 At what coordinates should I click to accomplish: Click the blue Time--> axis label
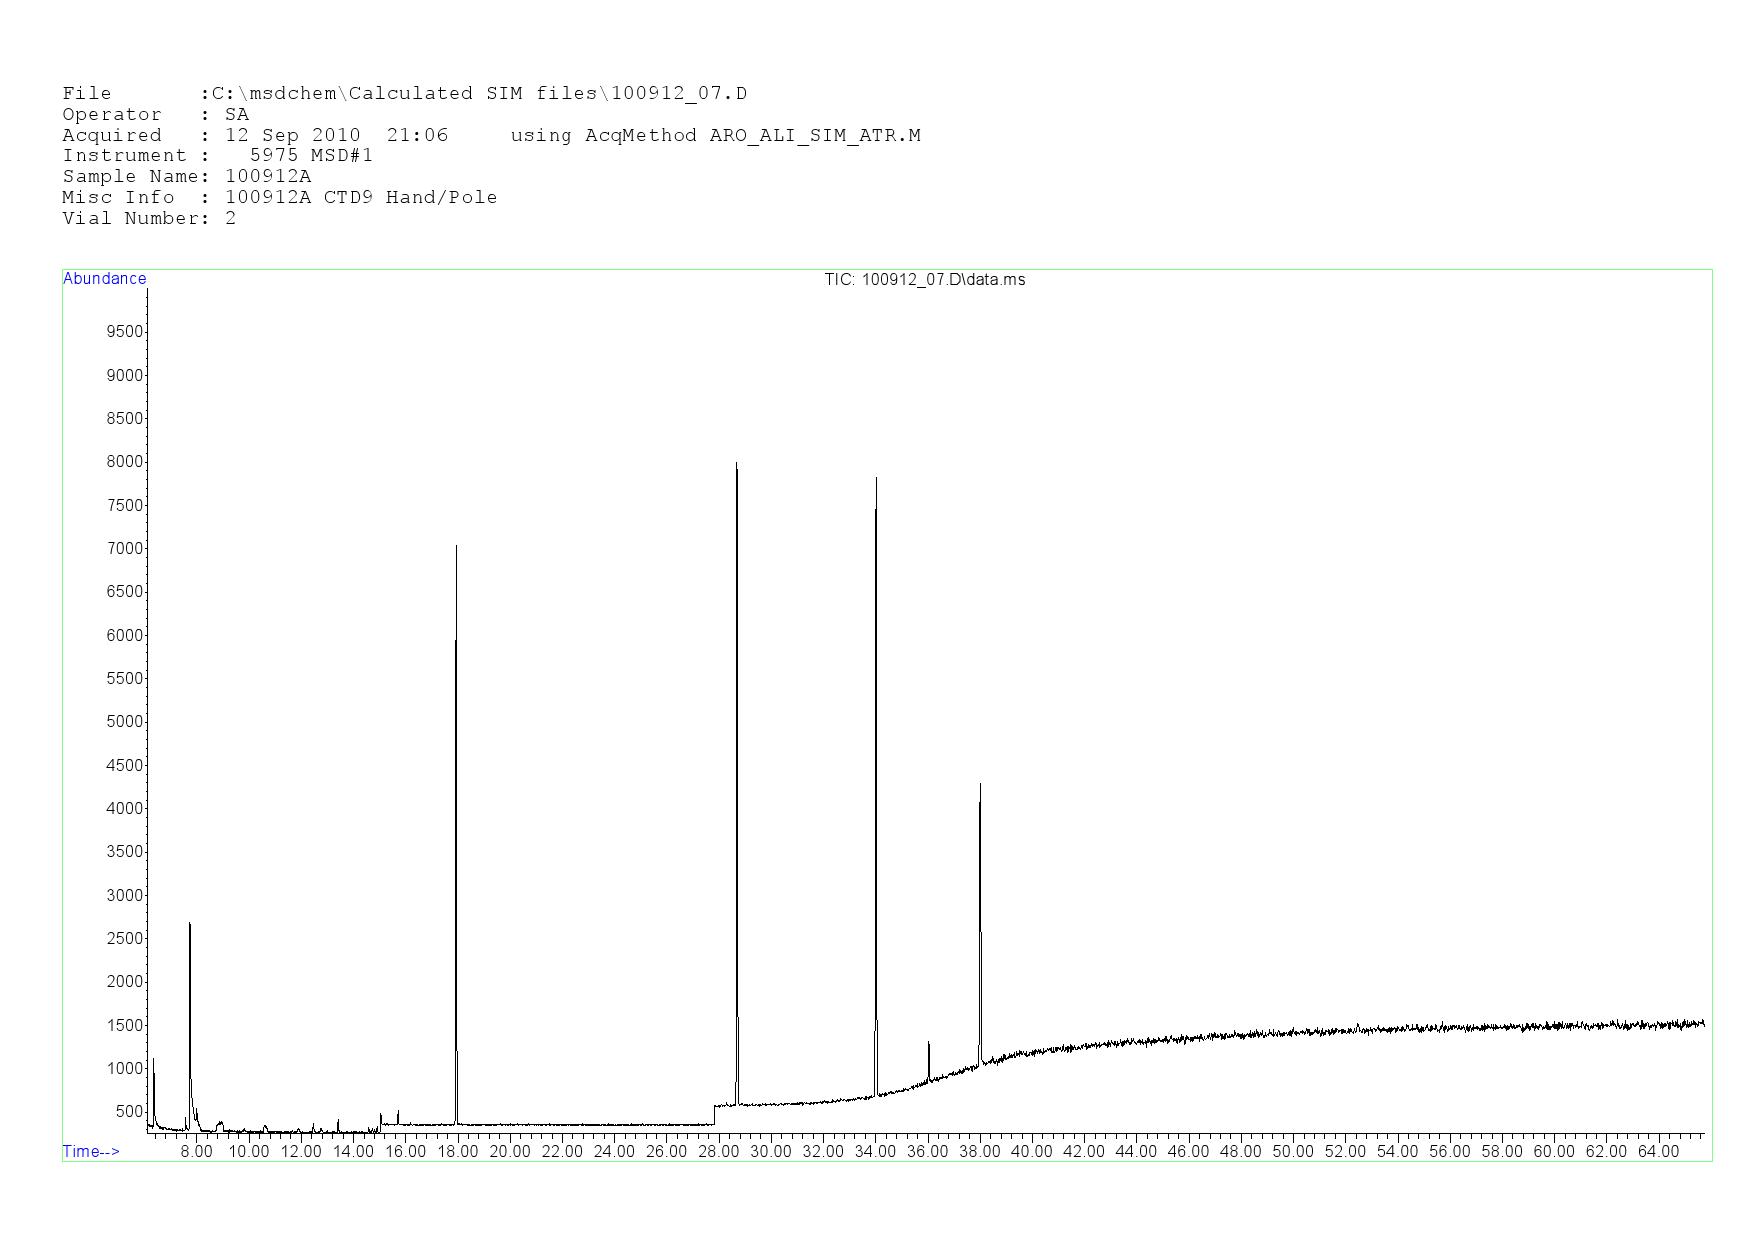point(91,1151)
